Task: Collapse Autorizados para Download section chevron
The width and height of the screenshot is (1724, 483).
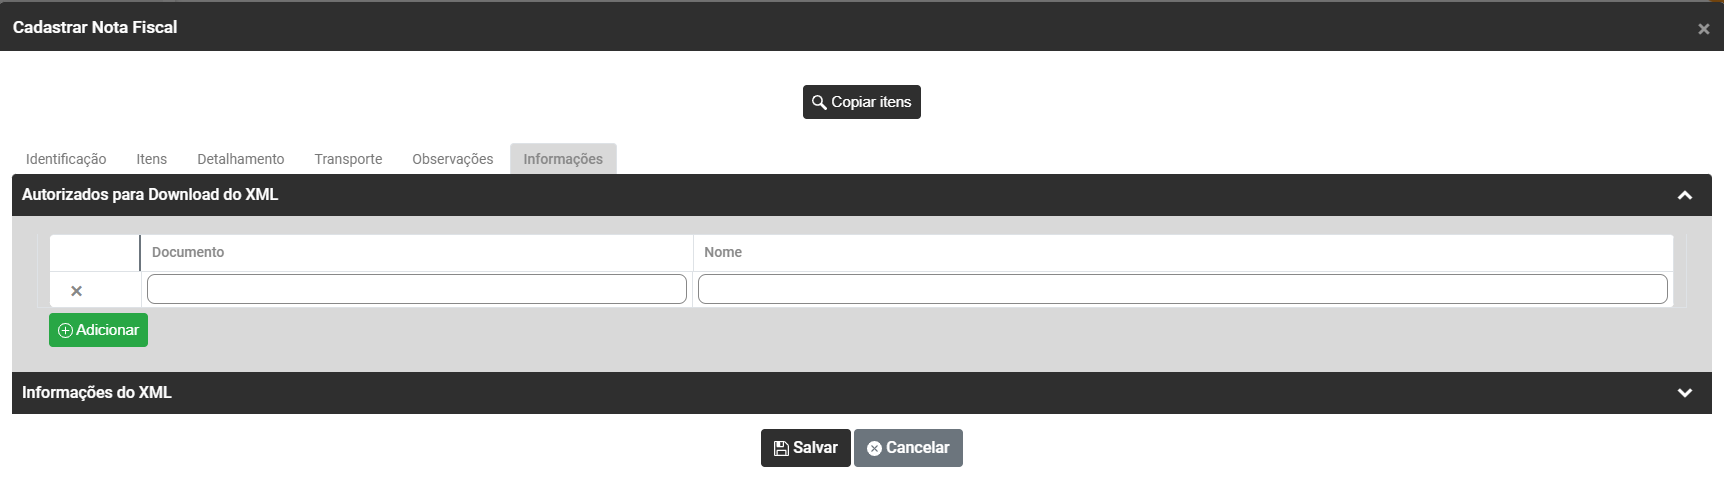Action: pos(1685,195)
